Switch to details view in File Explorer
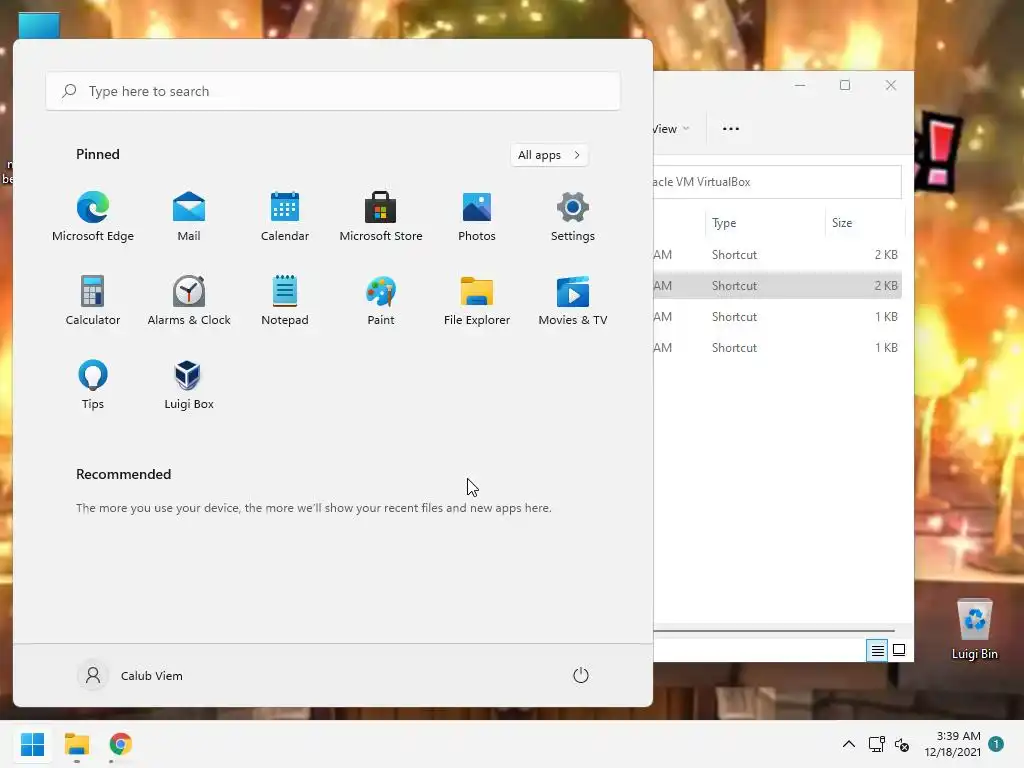Image resolution: width=1024 pixels, height=768 pixels. [x=877, y=650]
